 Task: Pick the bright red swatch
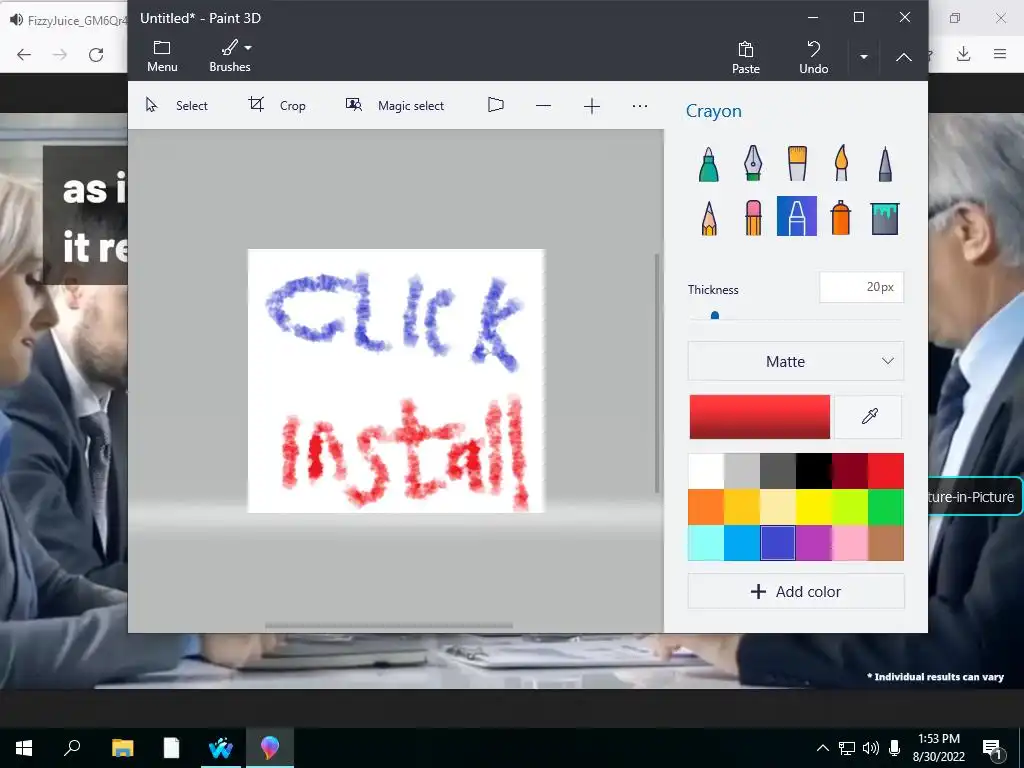(886, 471)
